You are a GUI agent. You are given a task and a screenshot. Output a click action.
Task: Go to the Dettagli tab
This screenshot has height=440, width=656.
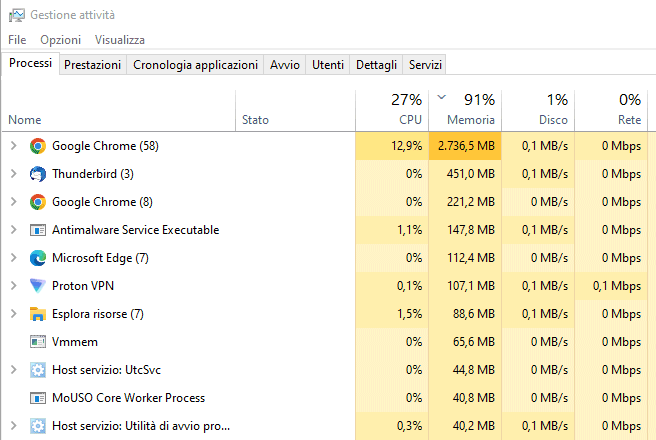(376, 65)
